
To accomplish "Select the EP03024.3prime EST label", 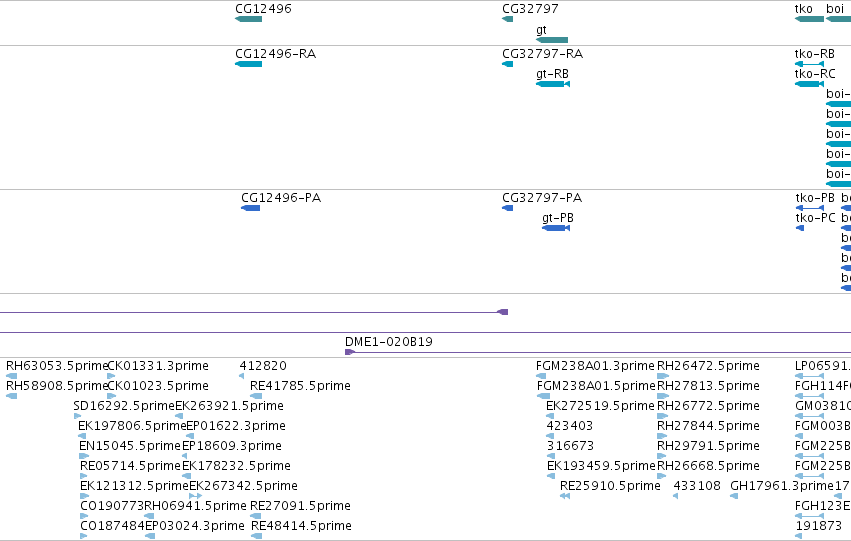I will (195, 526).
